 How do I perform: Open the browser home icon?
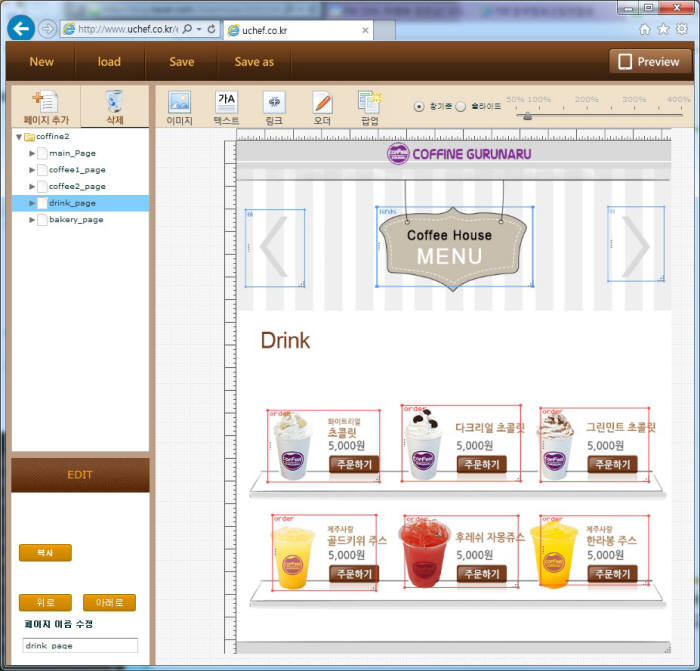click(645, 29)
